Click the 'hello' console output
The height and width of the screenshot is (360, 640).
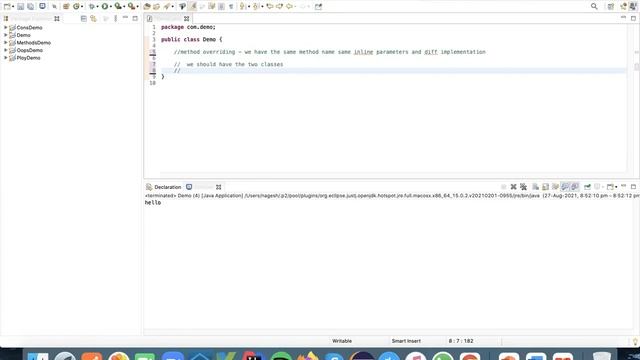coord(153,202)
